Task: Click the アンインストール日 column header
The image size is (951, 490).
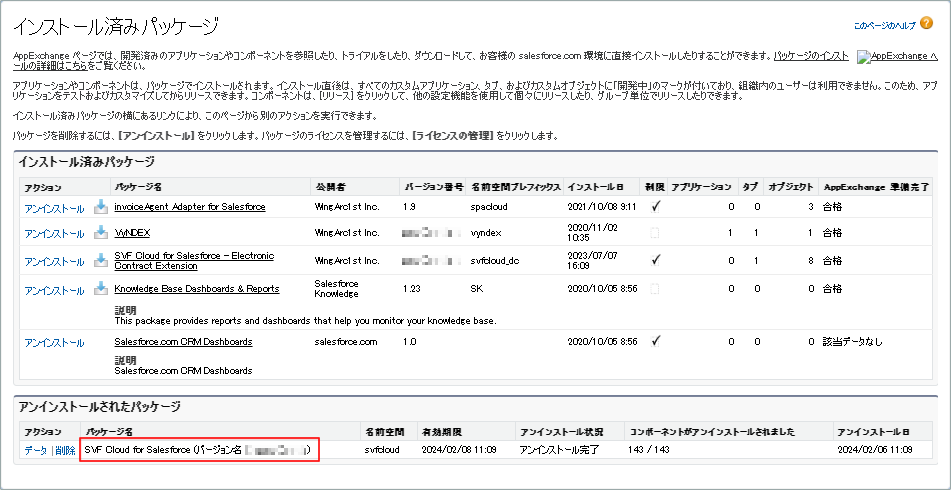Action: 873,432
